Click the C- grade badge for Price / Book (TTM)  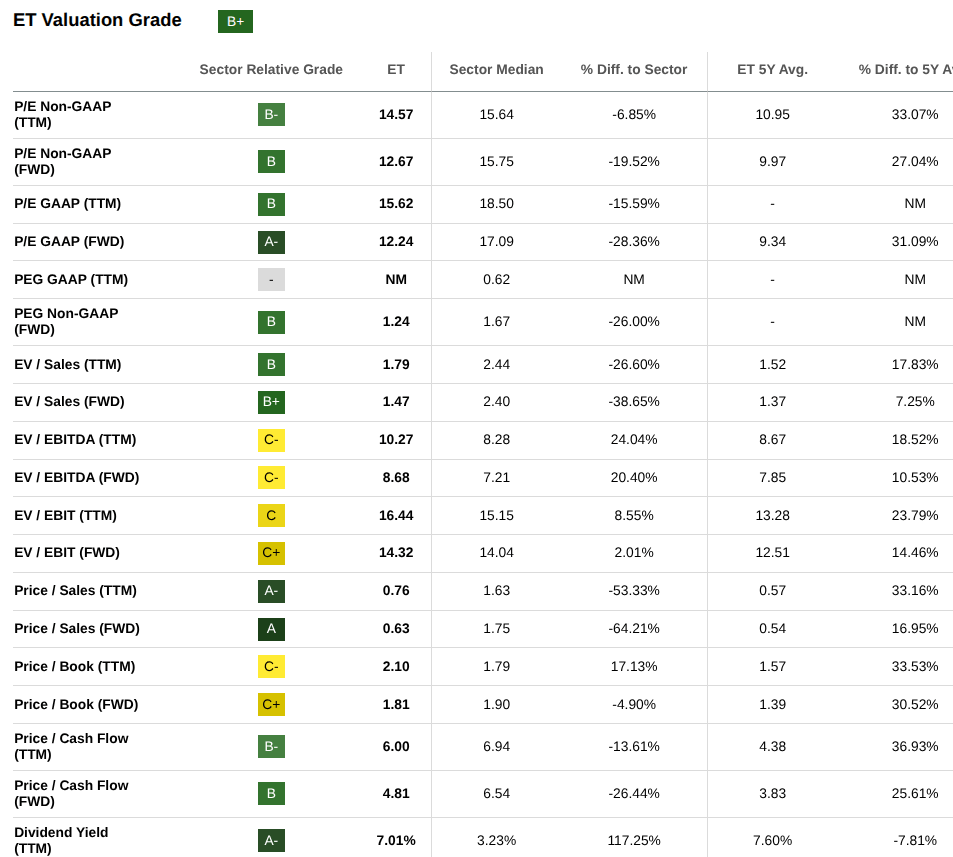tap(271, 667)
